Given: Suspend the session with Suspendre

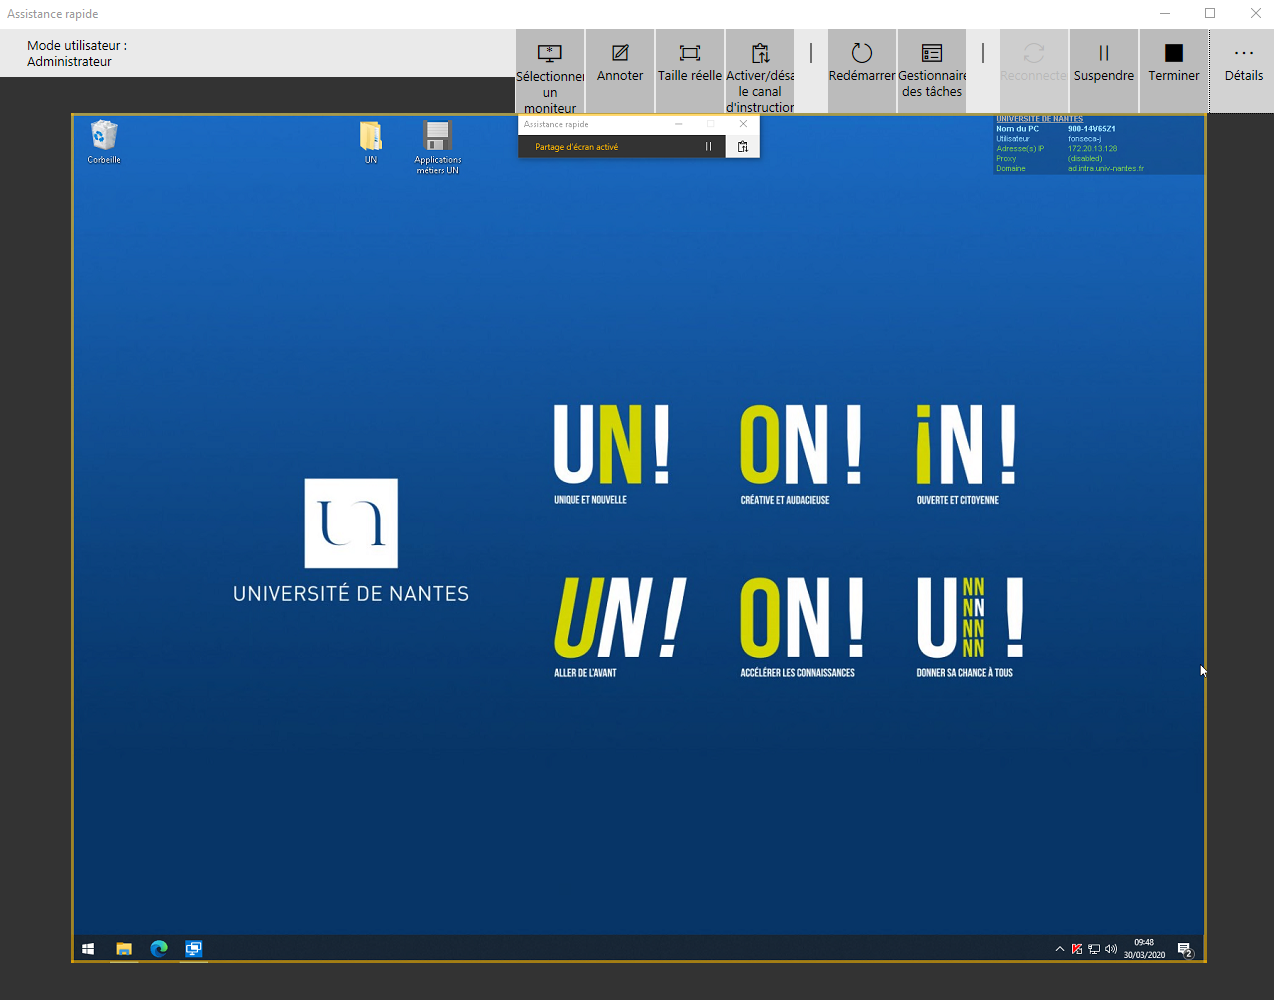Looking at the screenshot, I should [x=1103, y=62].
